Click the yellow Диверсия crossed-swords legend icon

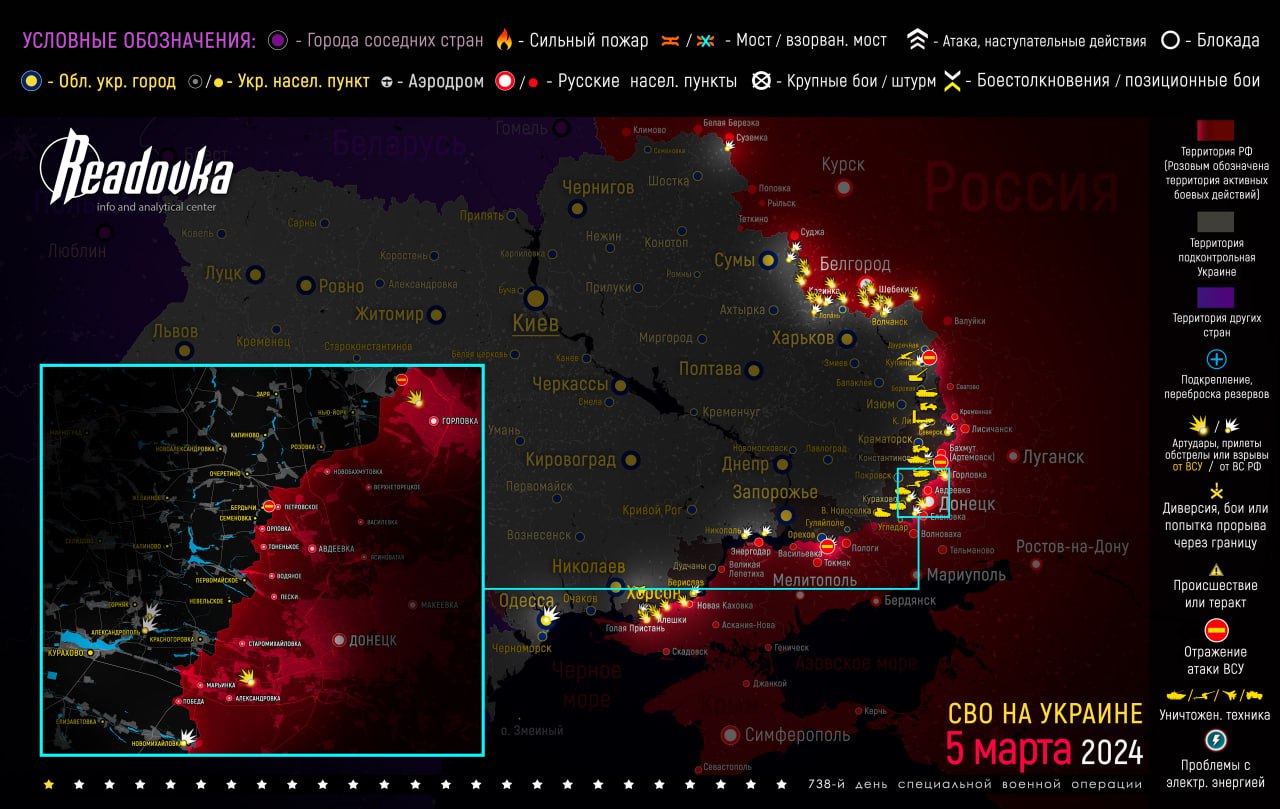point(1216,491)
